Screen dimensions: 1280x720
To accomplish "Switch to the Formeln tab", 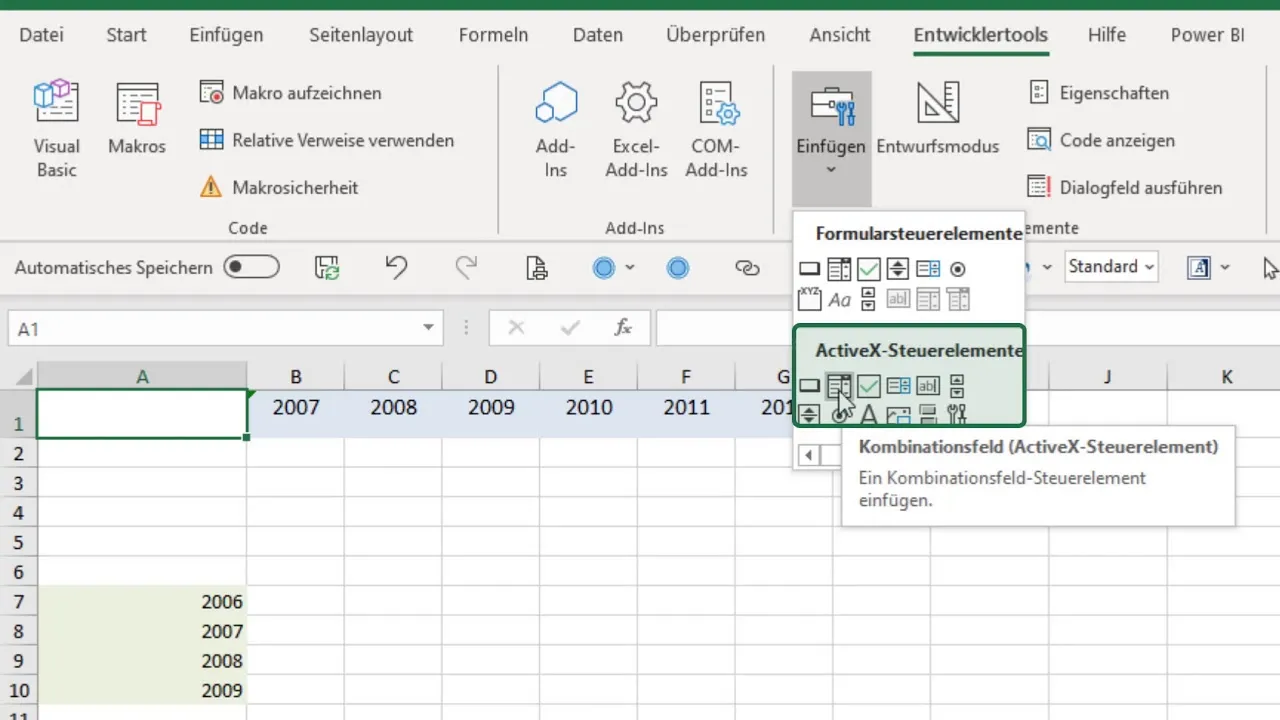I will click(x=493, y=35).
